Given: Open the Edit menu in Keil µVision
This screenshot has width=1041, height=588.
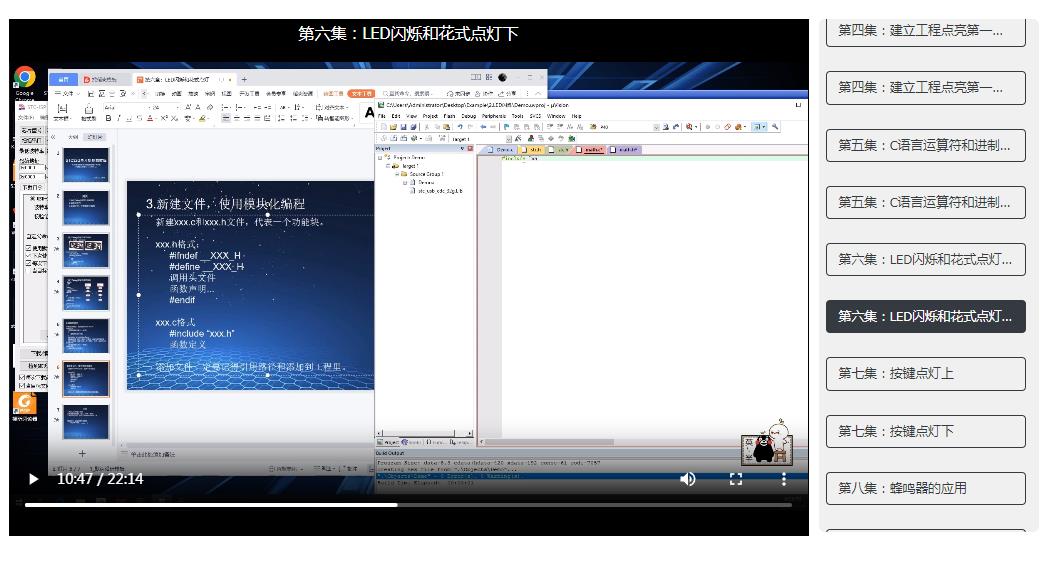Looking at the screenshot, I should 396,116.
